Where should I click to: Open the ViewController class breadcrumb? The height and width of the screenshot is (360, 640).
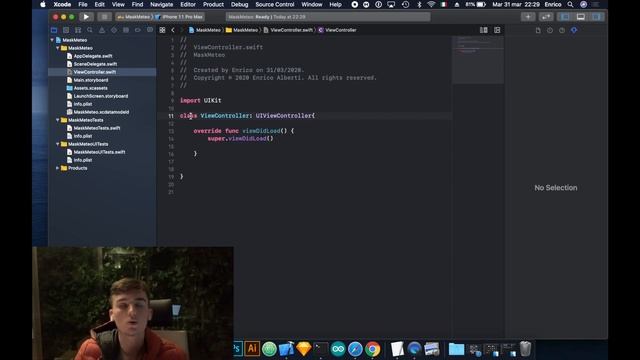point(337,30)
